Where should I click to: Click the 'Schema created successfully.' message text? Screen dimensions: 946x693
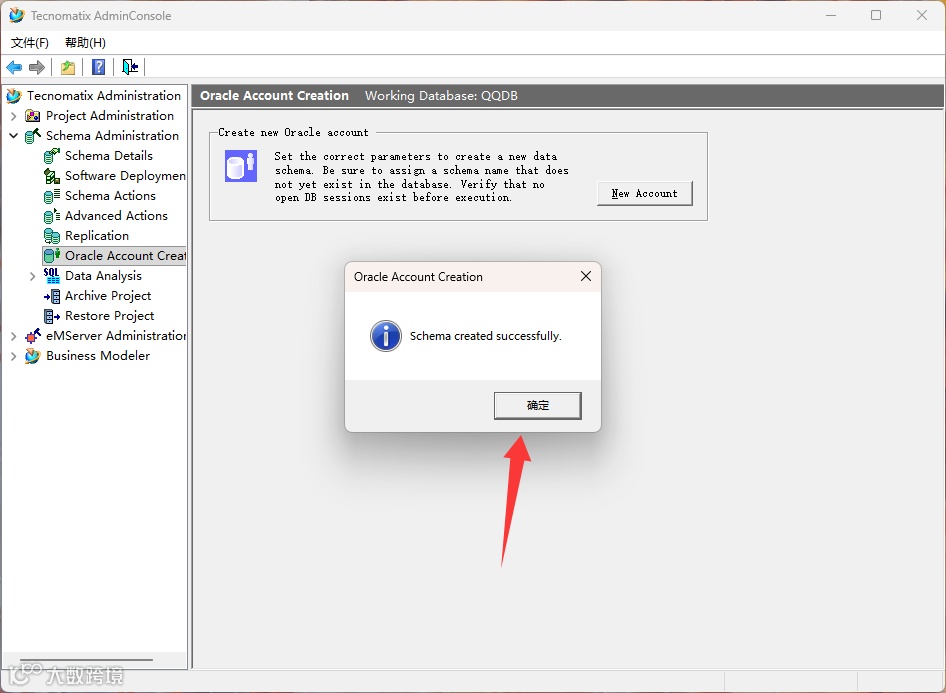click(x=486, y=336)
